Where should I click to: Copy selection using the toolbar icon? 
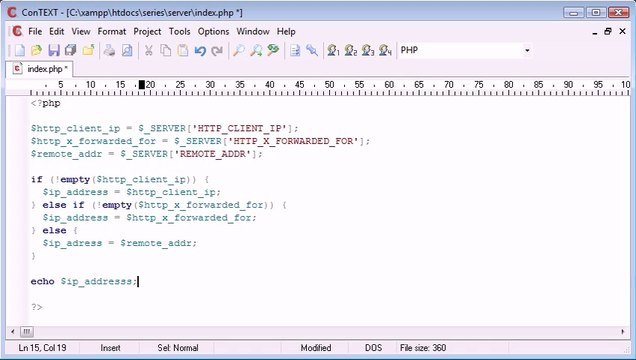point(165,50)
